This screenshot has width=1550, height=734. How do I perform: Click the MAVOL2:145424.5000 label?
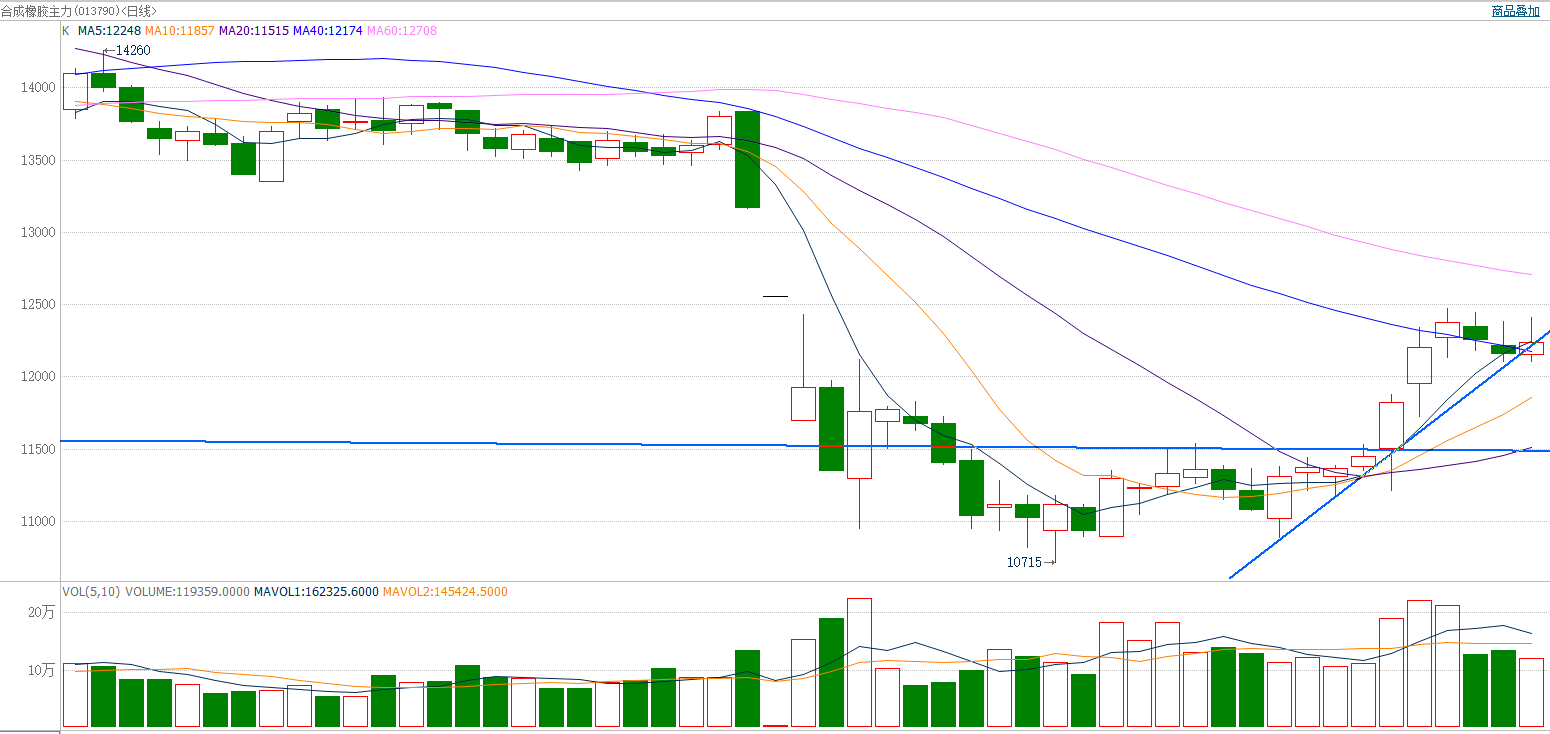445,592
